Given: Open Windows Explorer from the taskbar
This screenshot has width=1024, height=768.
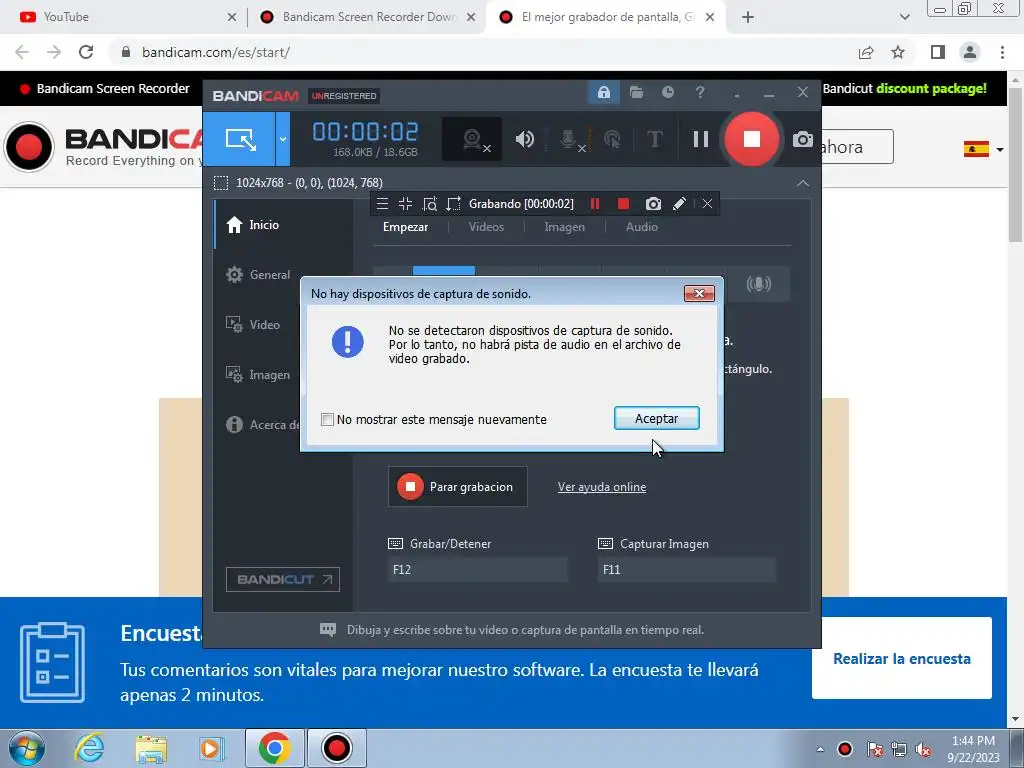Looking at the screenshot, I should [x=151, y=748].
